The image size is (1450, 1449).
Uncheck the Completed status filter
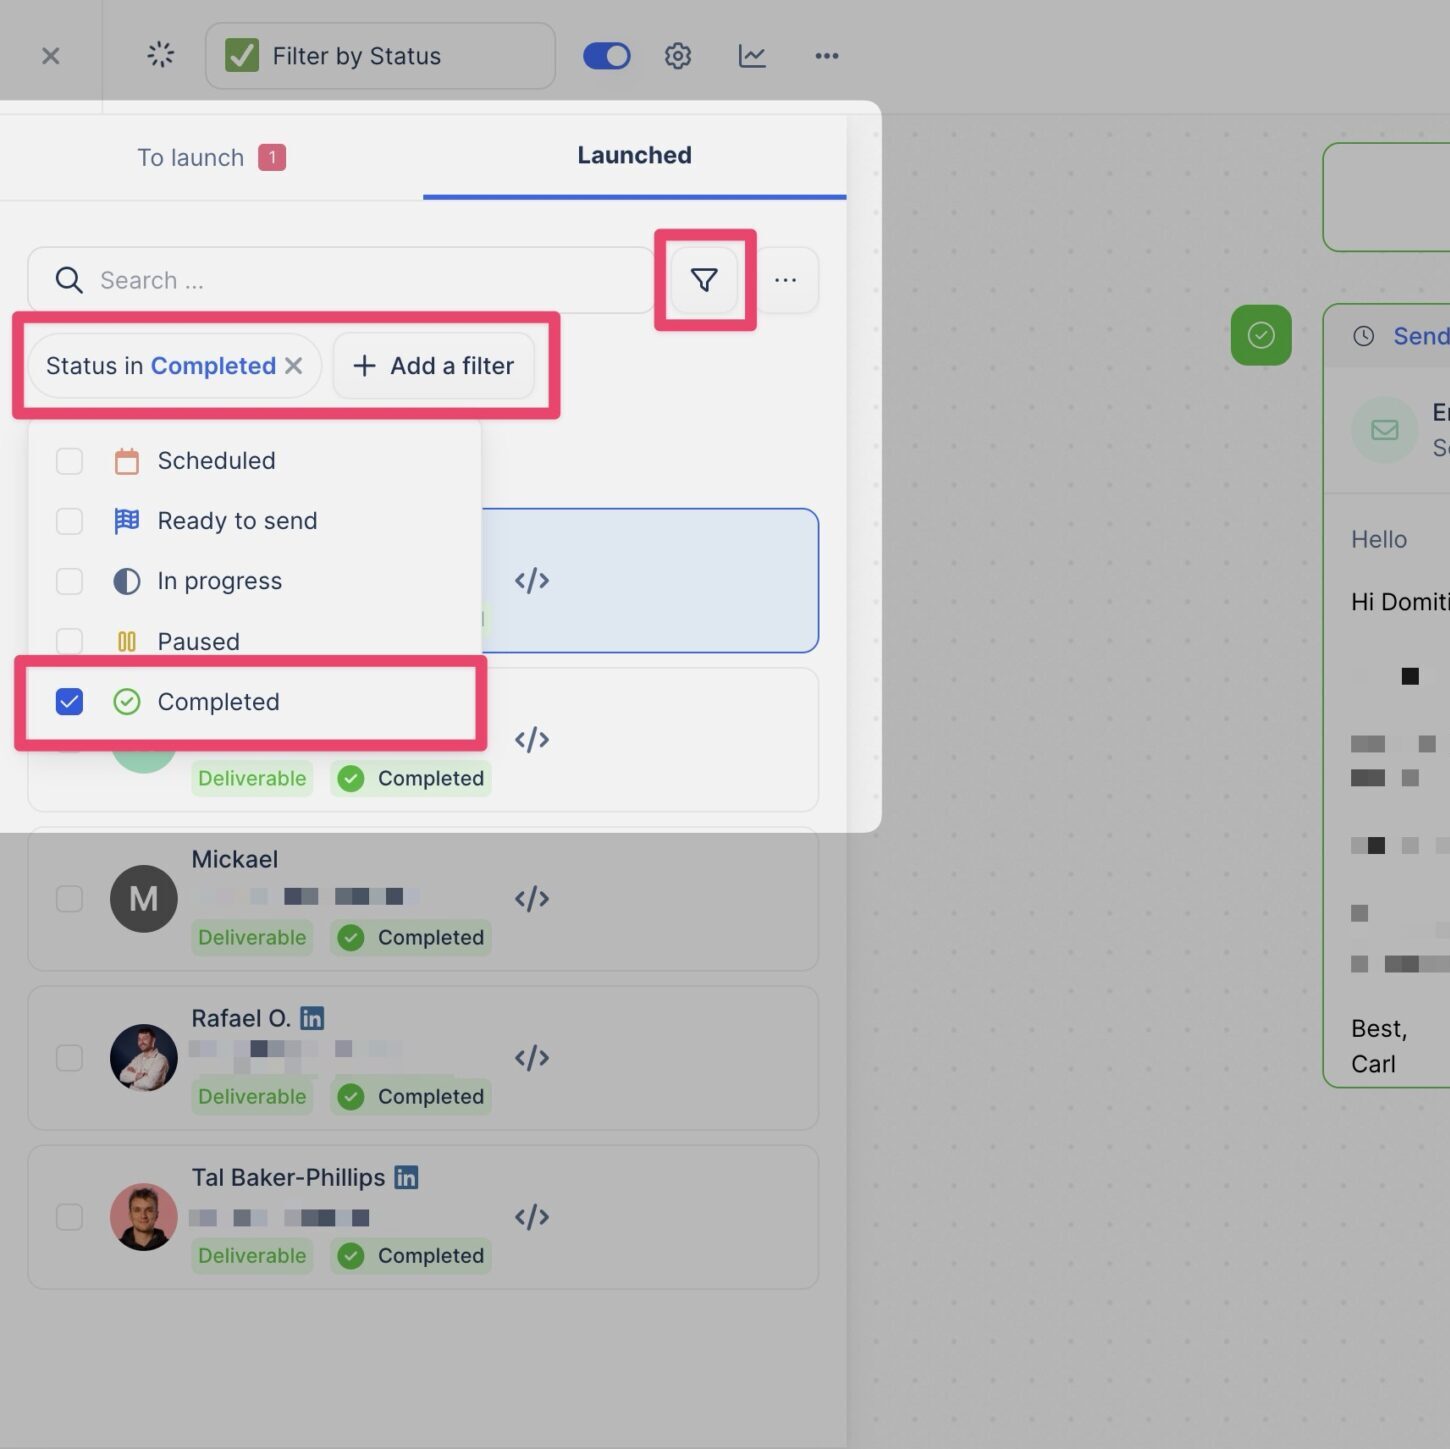click(x=69, y=701)
